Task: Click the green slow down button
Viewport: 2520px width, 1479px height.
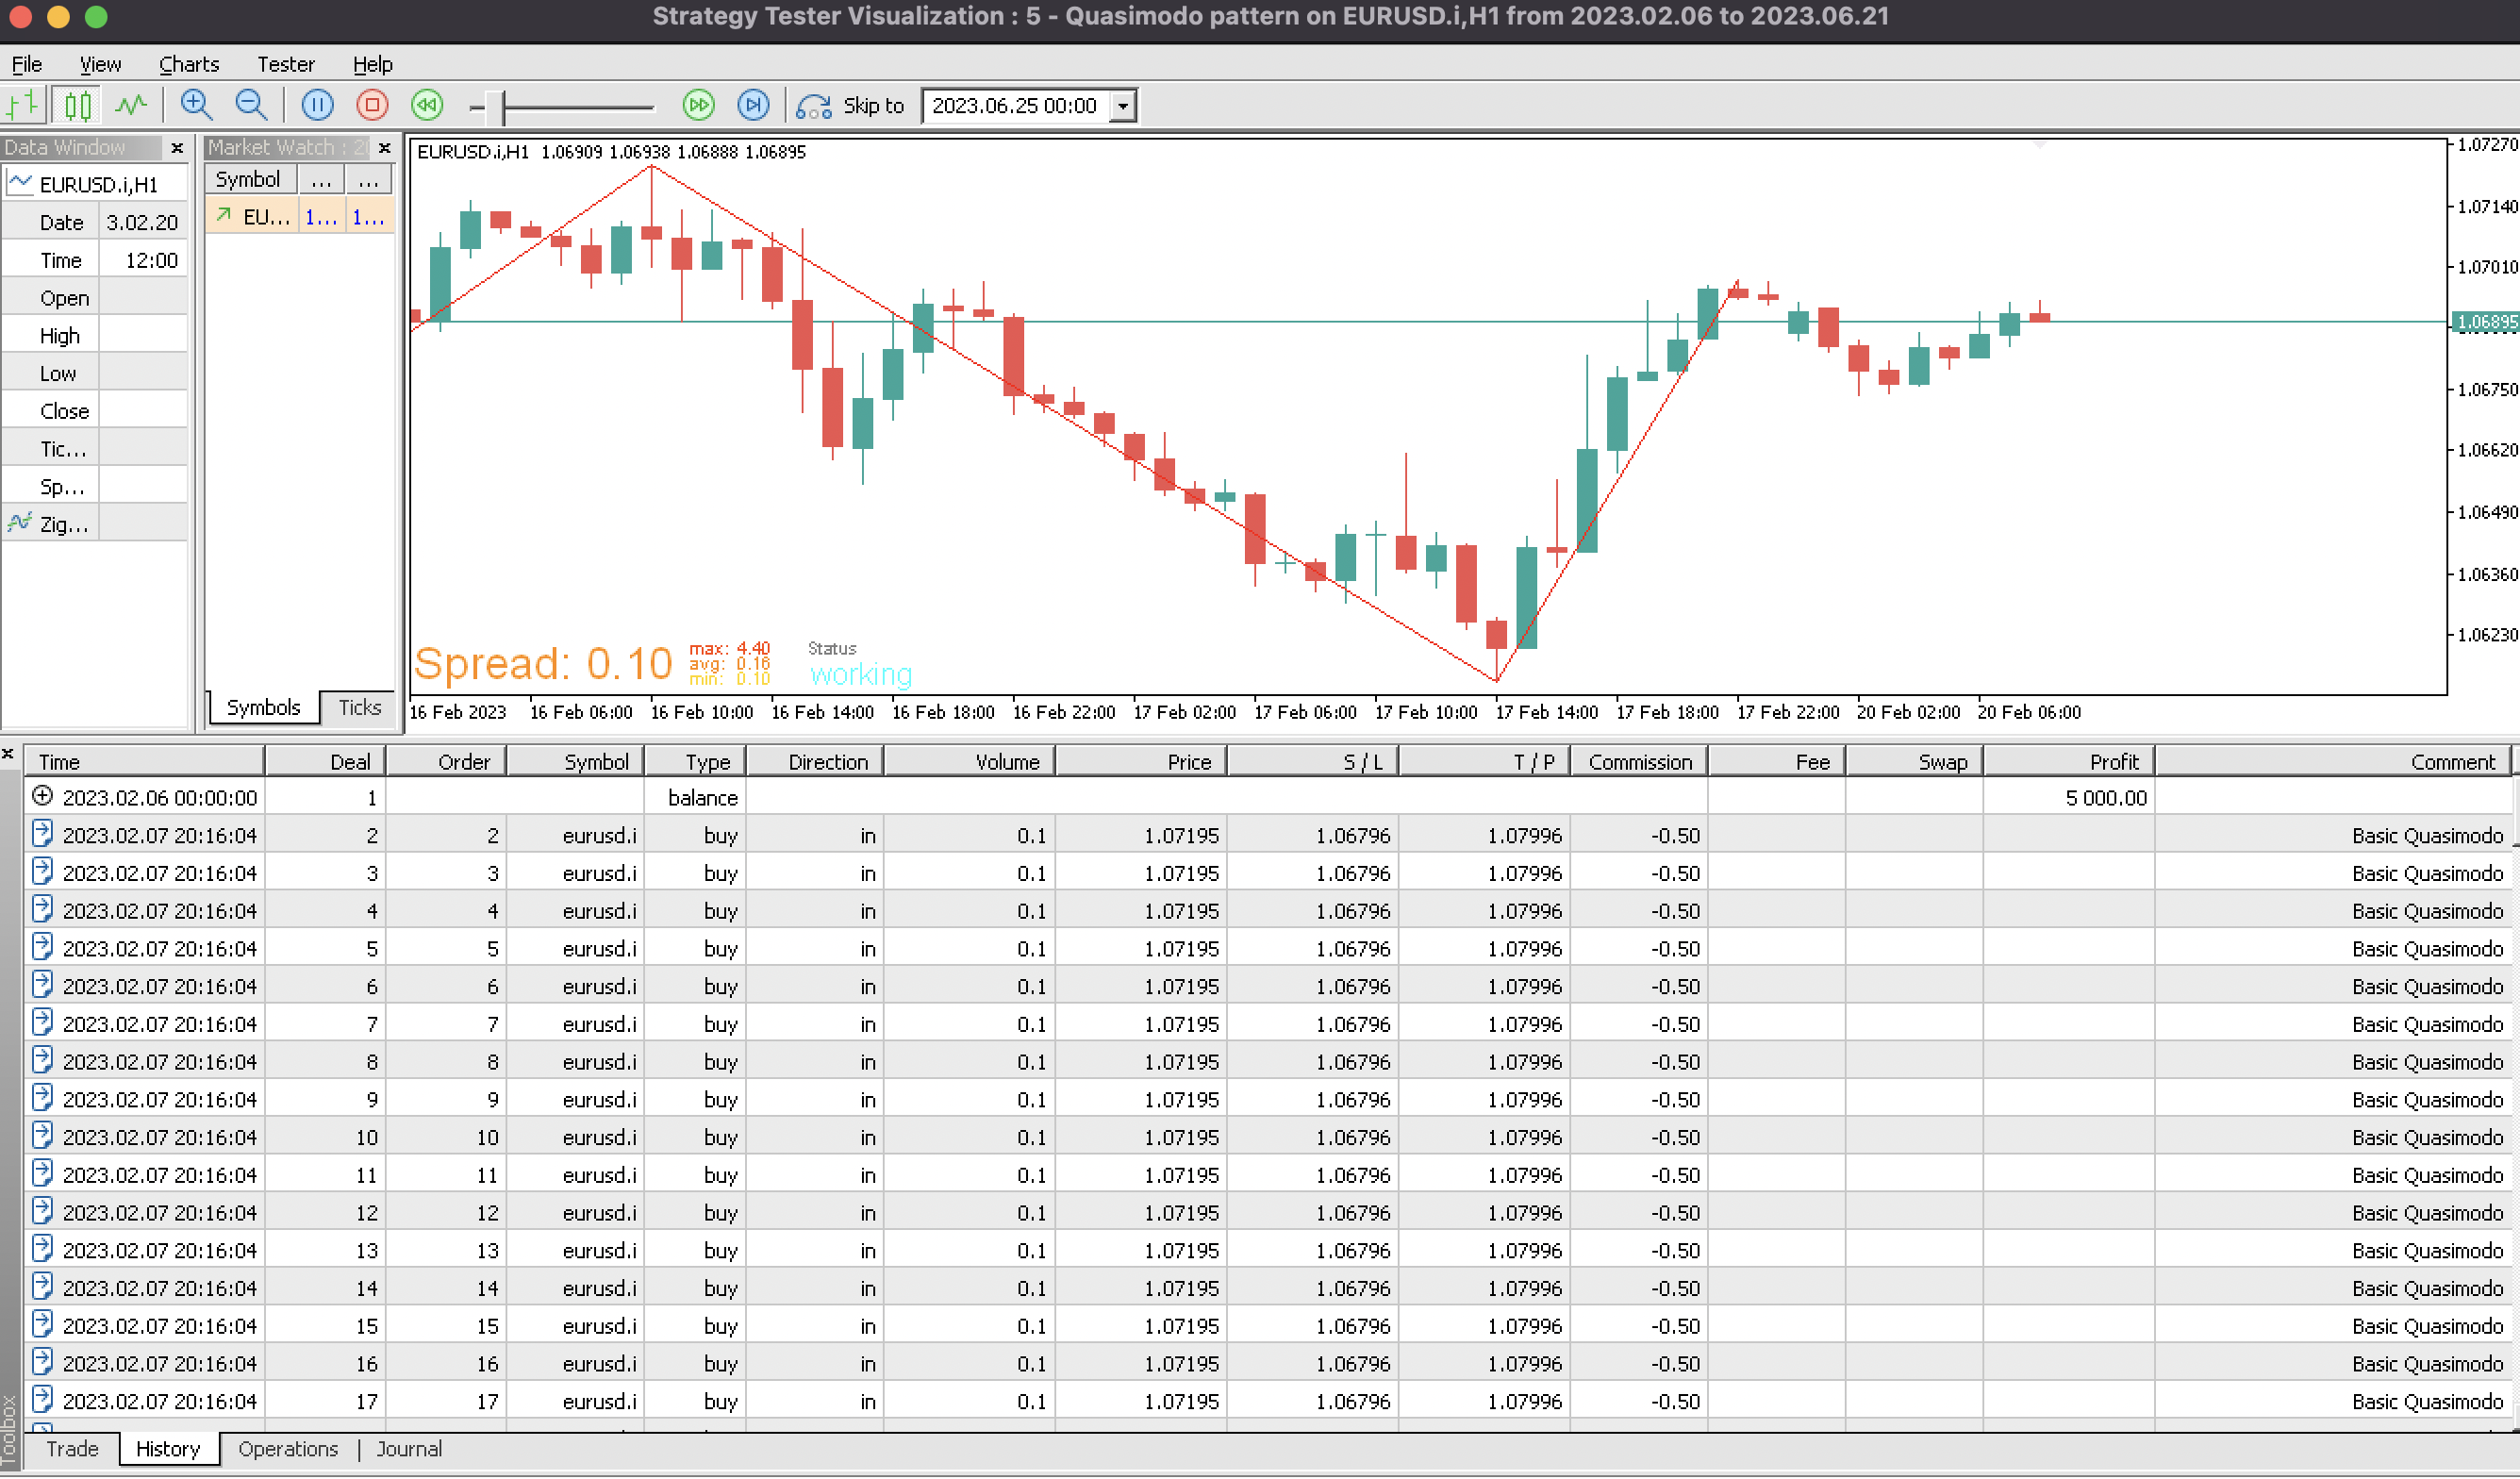Action: click(427, 105)
